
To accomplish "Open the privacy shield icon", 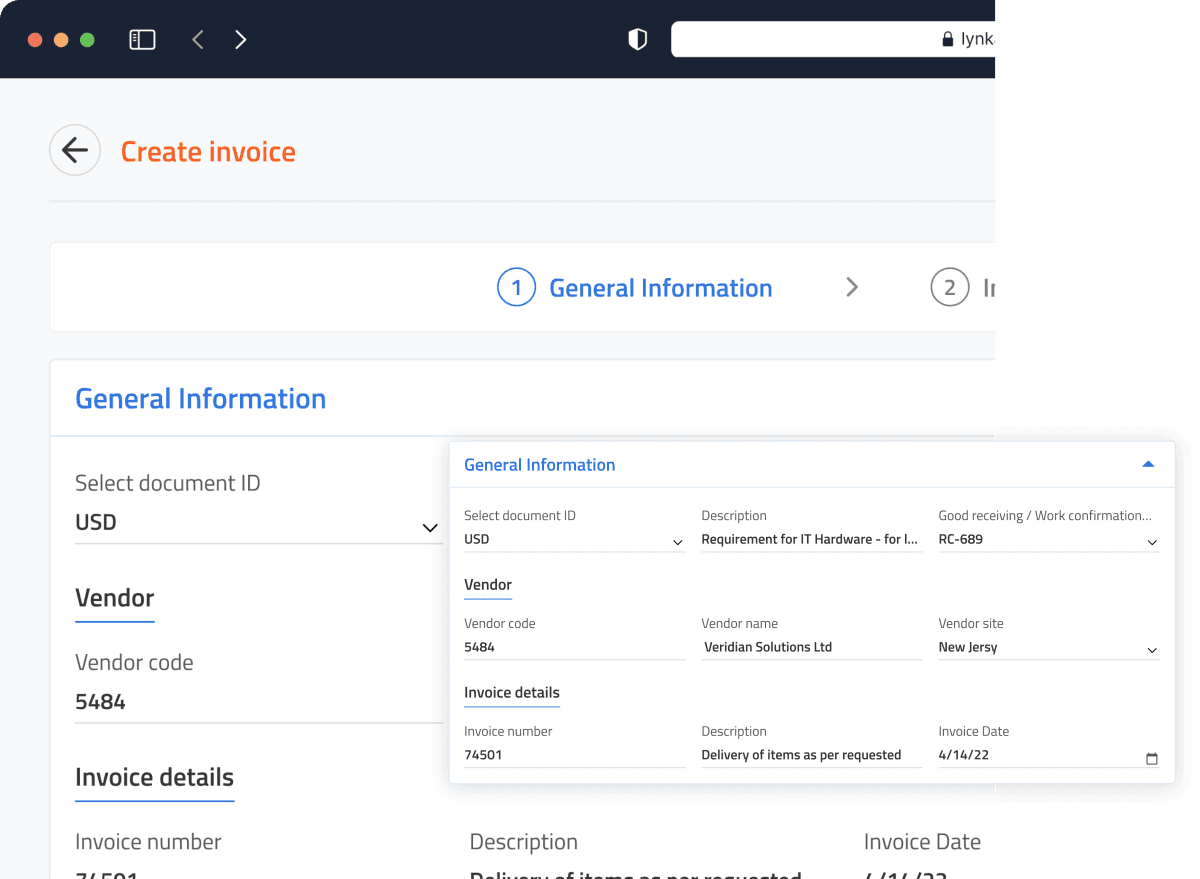I will [x=637, y=40].
